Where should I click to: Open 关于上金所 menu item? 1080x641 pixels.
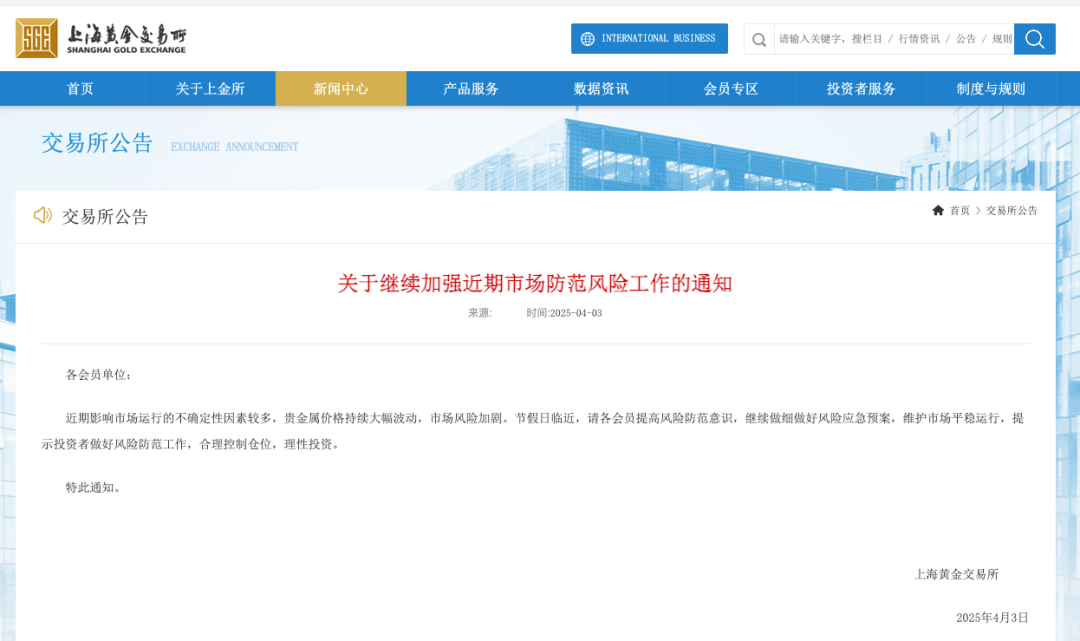tap(210, 89)
